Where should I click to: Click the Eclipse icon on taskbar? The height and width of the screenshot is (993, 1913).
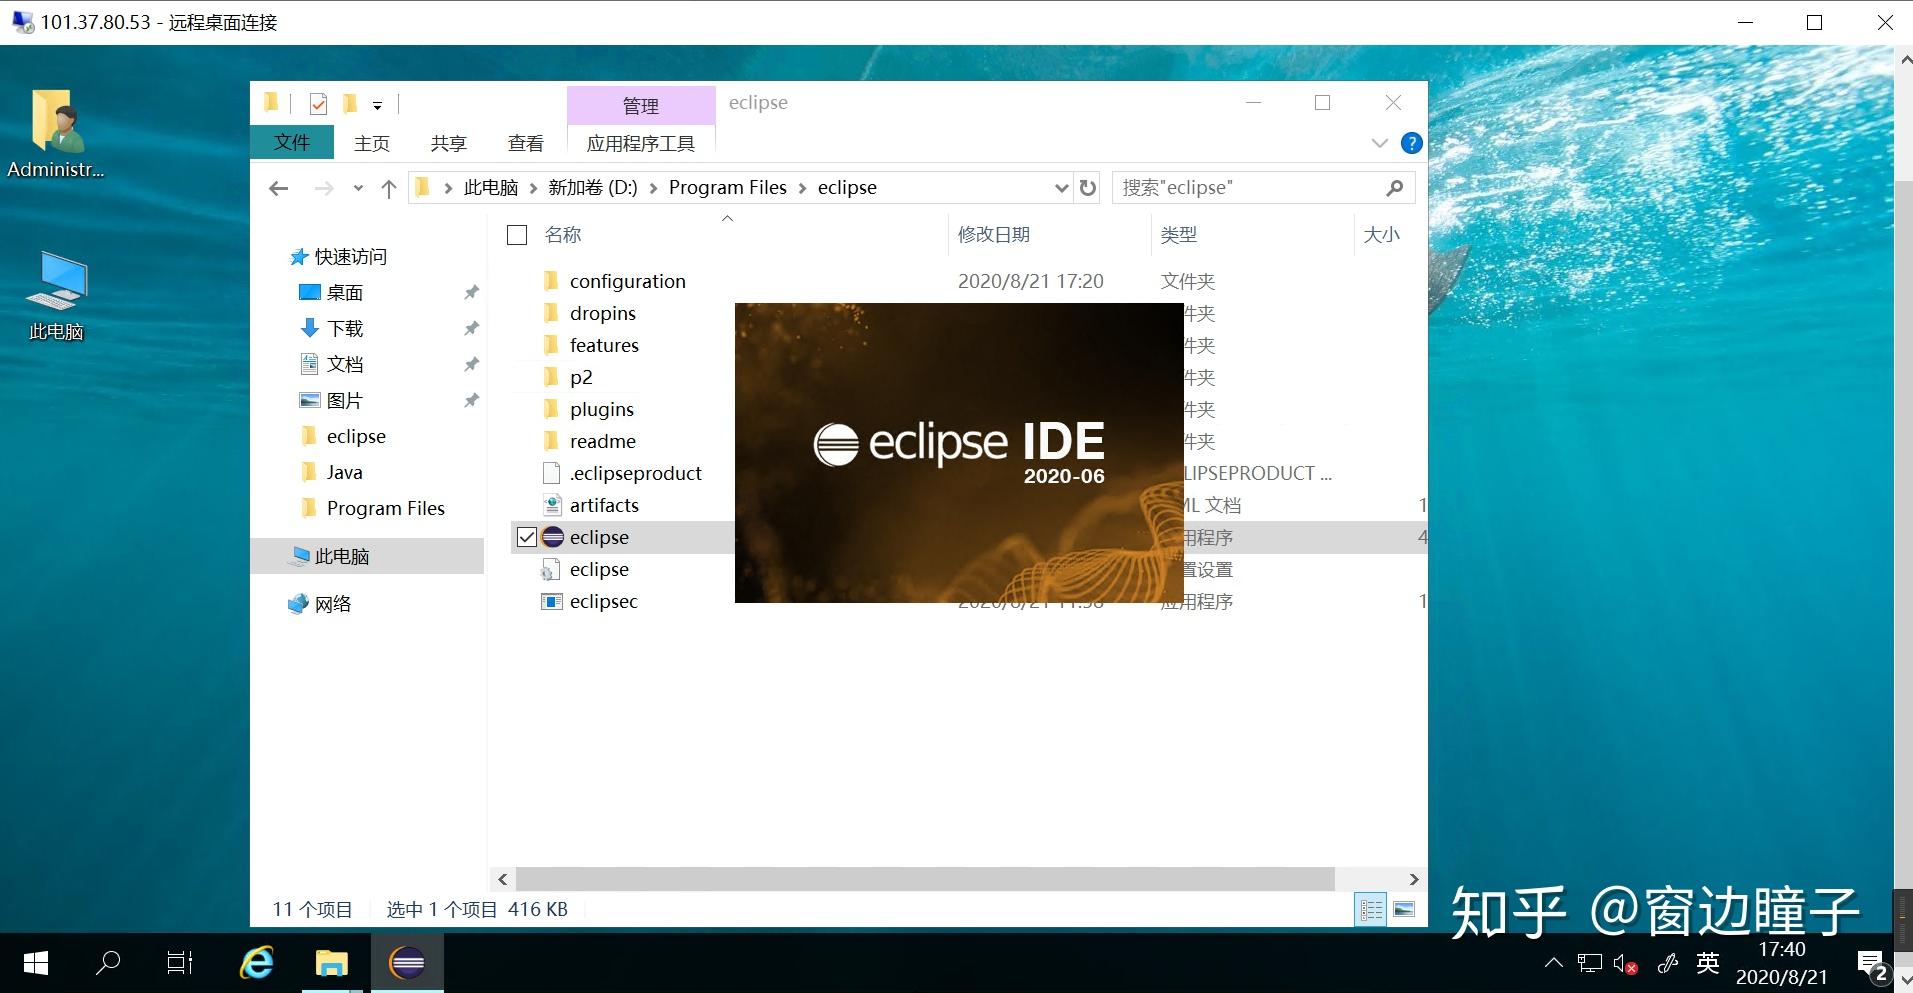407,964
